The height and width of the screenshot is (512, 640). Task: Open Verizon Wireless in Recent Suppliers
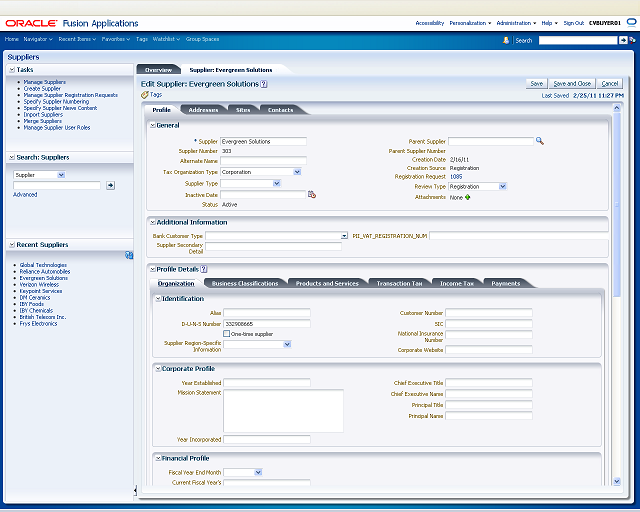coord(39,285)
